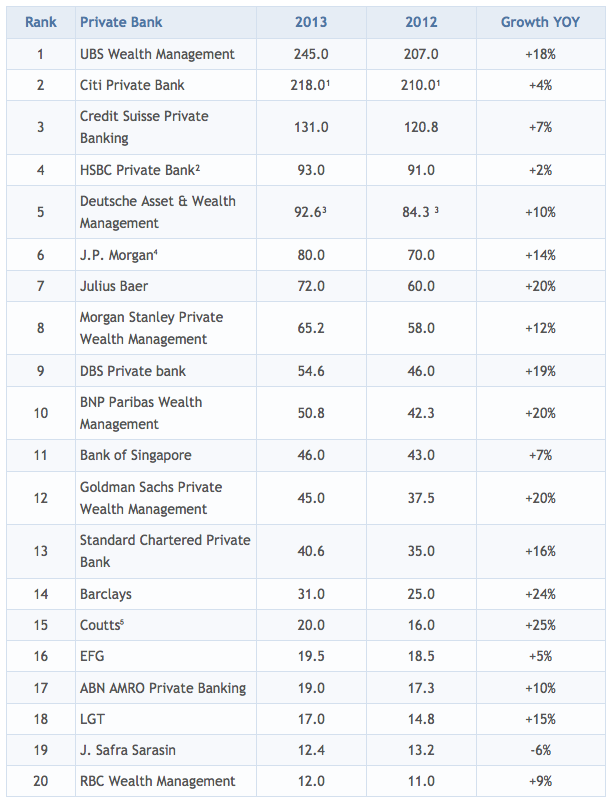The image size is (612, 803).
Task: Click Credit Suisse's 120.8 value for 2012
Action: (420, 127)
